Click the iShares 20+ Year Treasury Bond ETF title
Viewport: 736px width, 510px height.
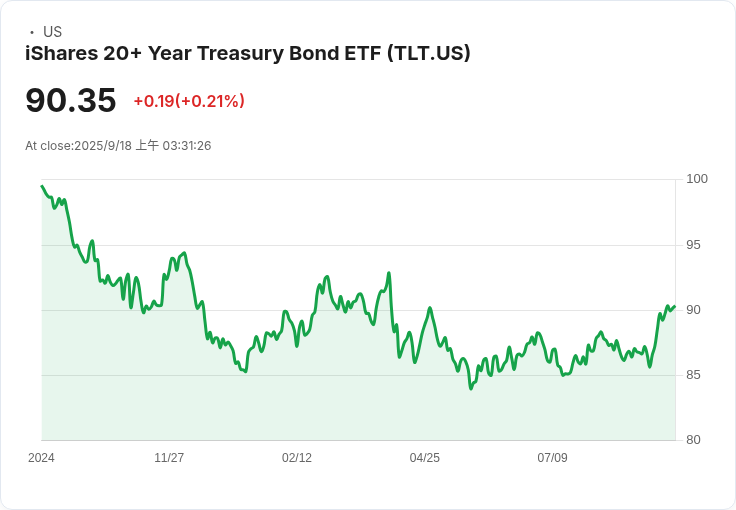[247, 53]
